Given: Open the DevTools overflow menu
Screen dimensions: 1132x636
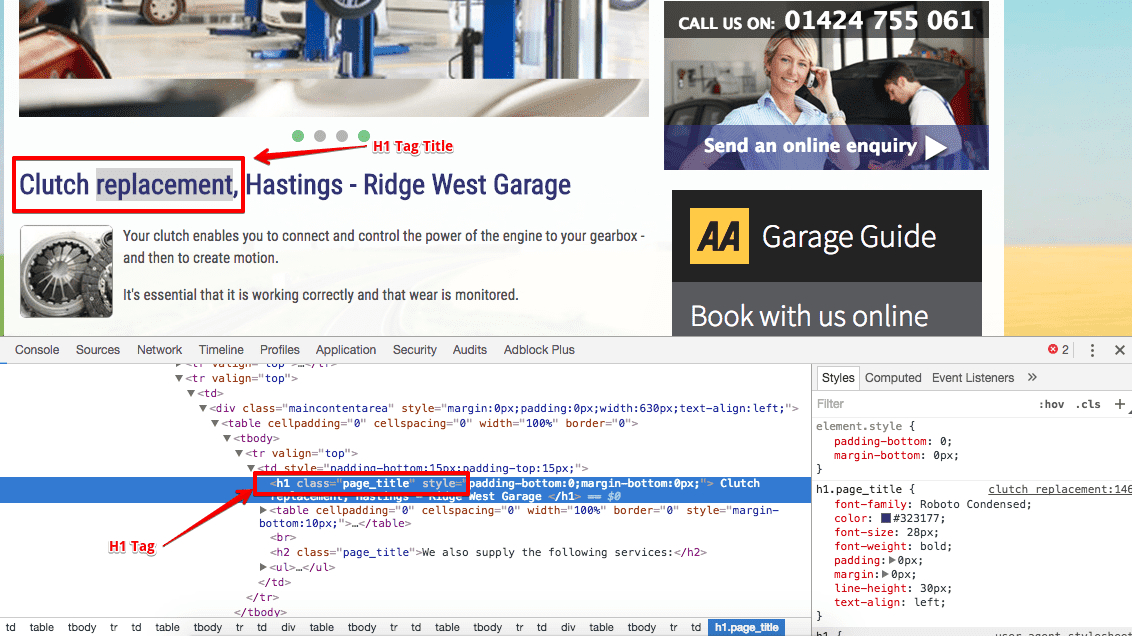Looking at the screenshot, I should 1093,349.
